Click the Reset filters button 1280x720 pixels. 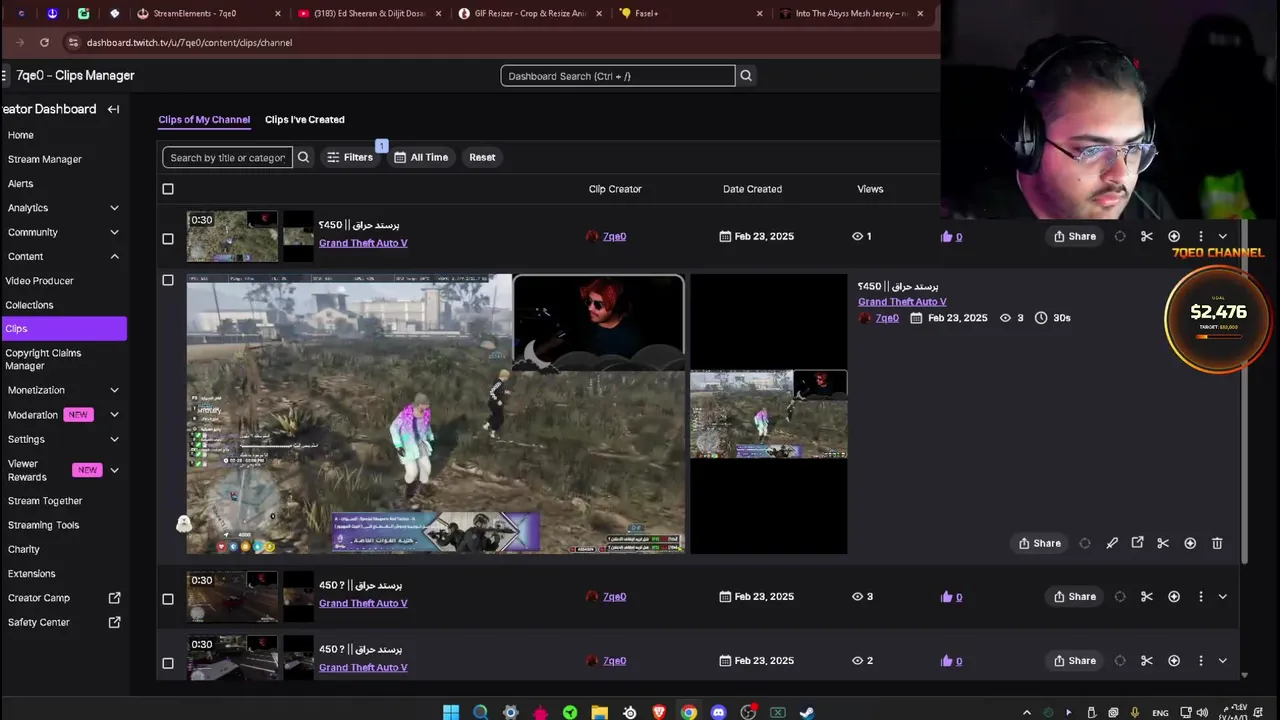point(482,157)
